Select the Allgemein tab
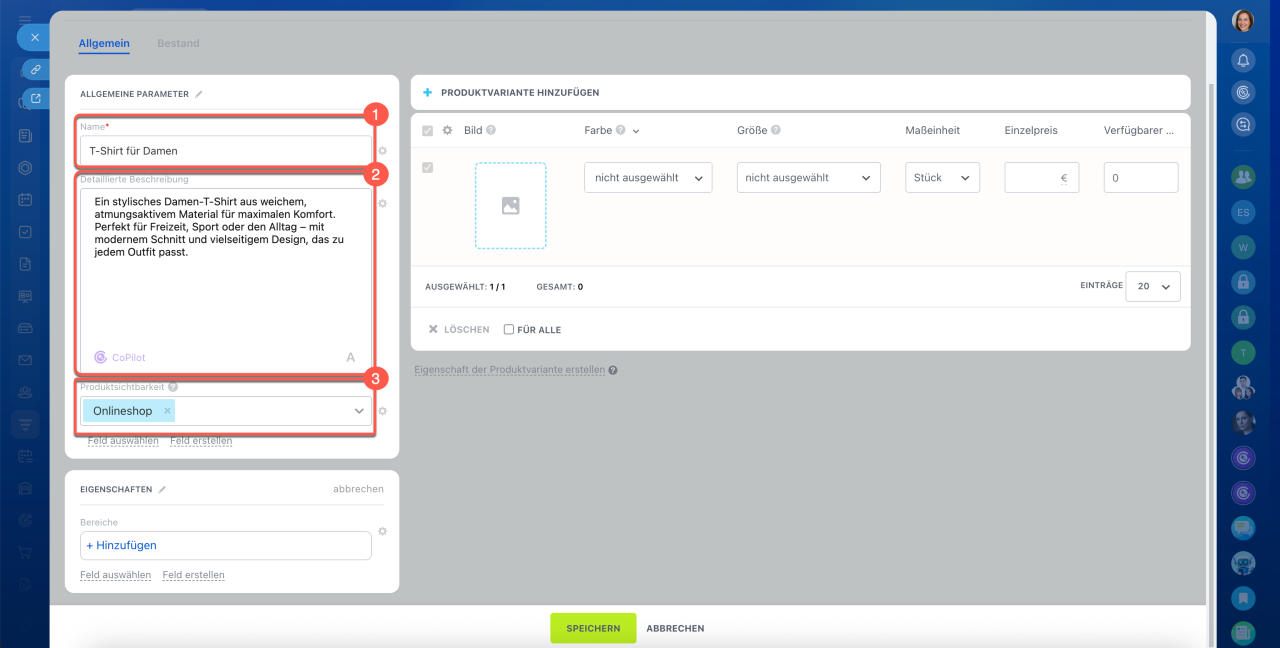Screen dimensions: 1280x648 tap(104, 43)
